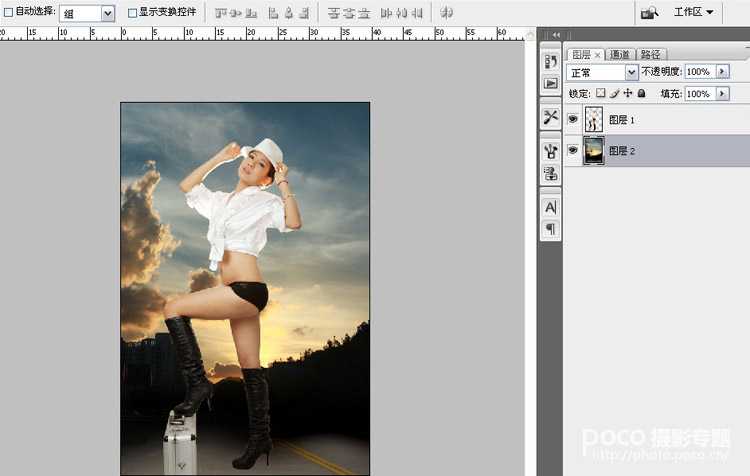This screenshot has width=750, height=476.
Task: Hide 图层 2 using its eye icon
Action: coord(573,150)
